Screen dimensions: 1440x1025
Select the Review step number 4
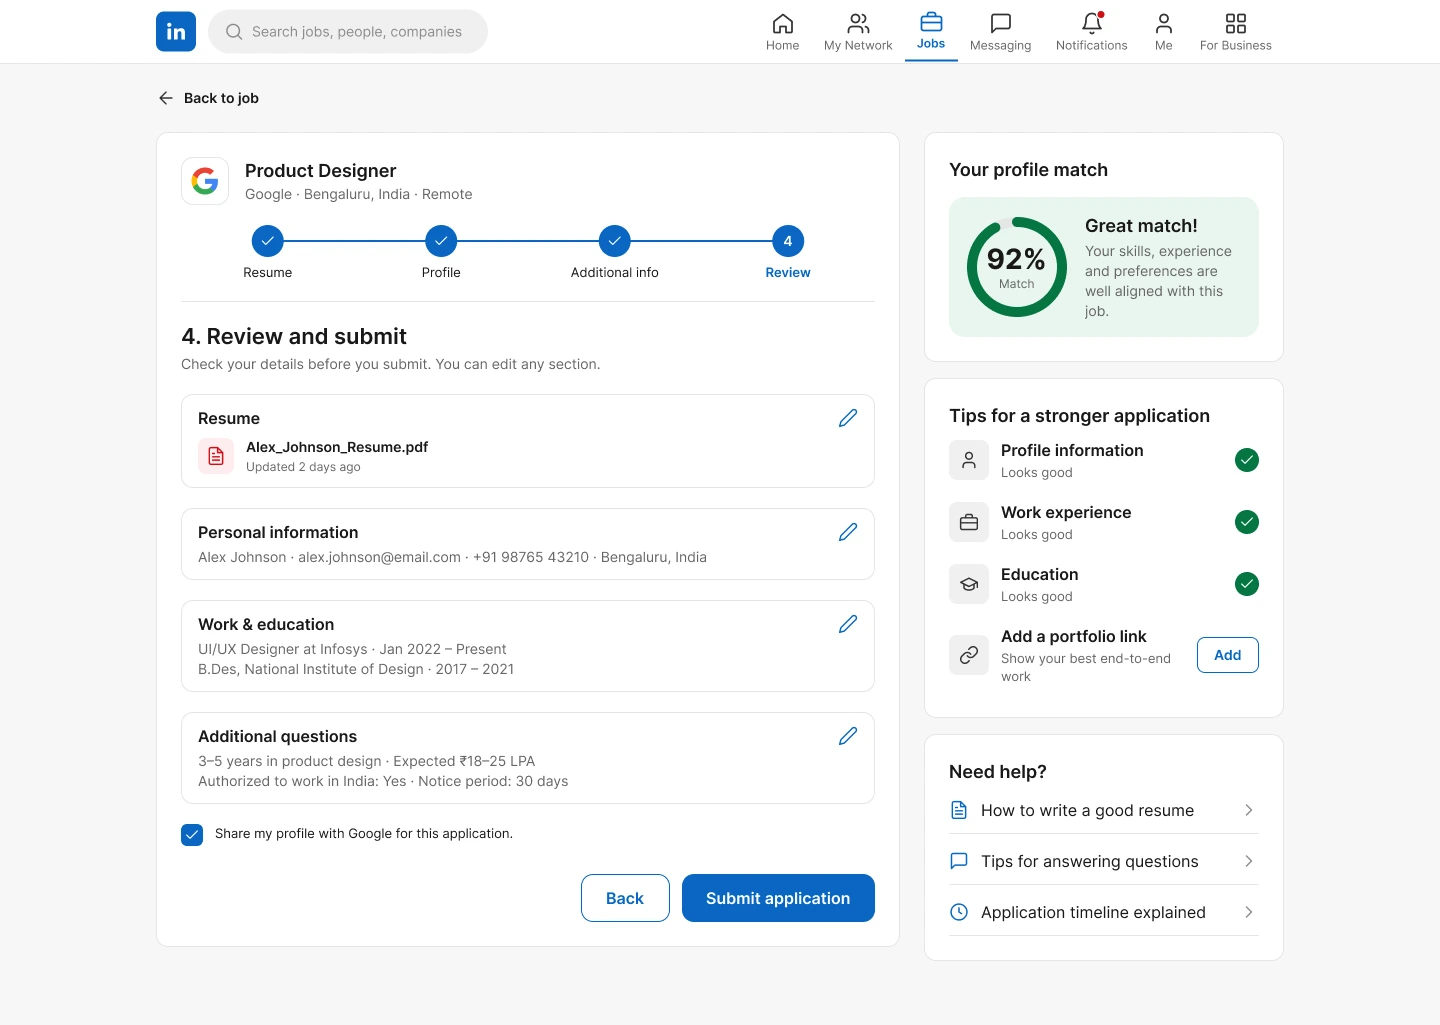coord(788,241)
